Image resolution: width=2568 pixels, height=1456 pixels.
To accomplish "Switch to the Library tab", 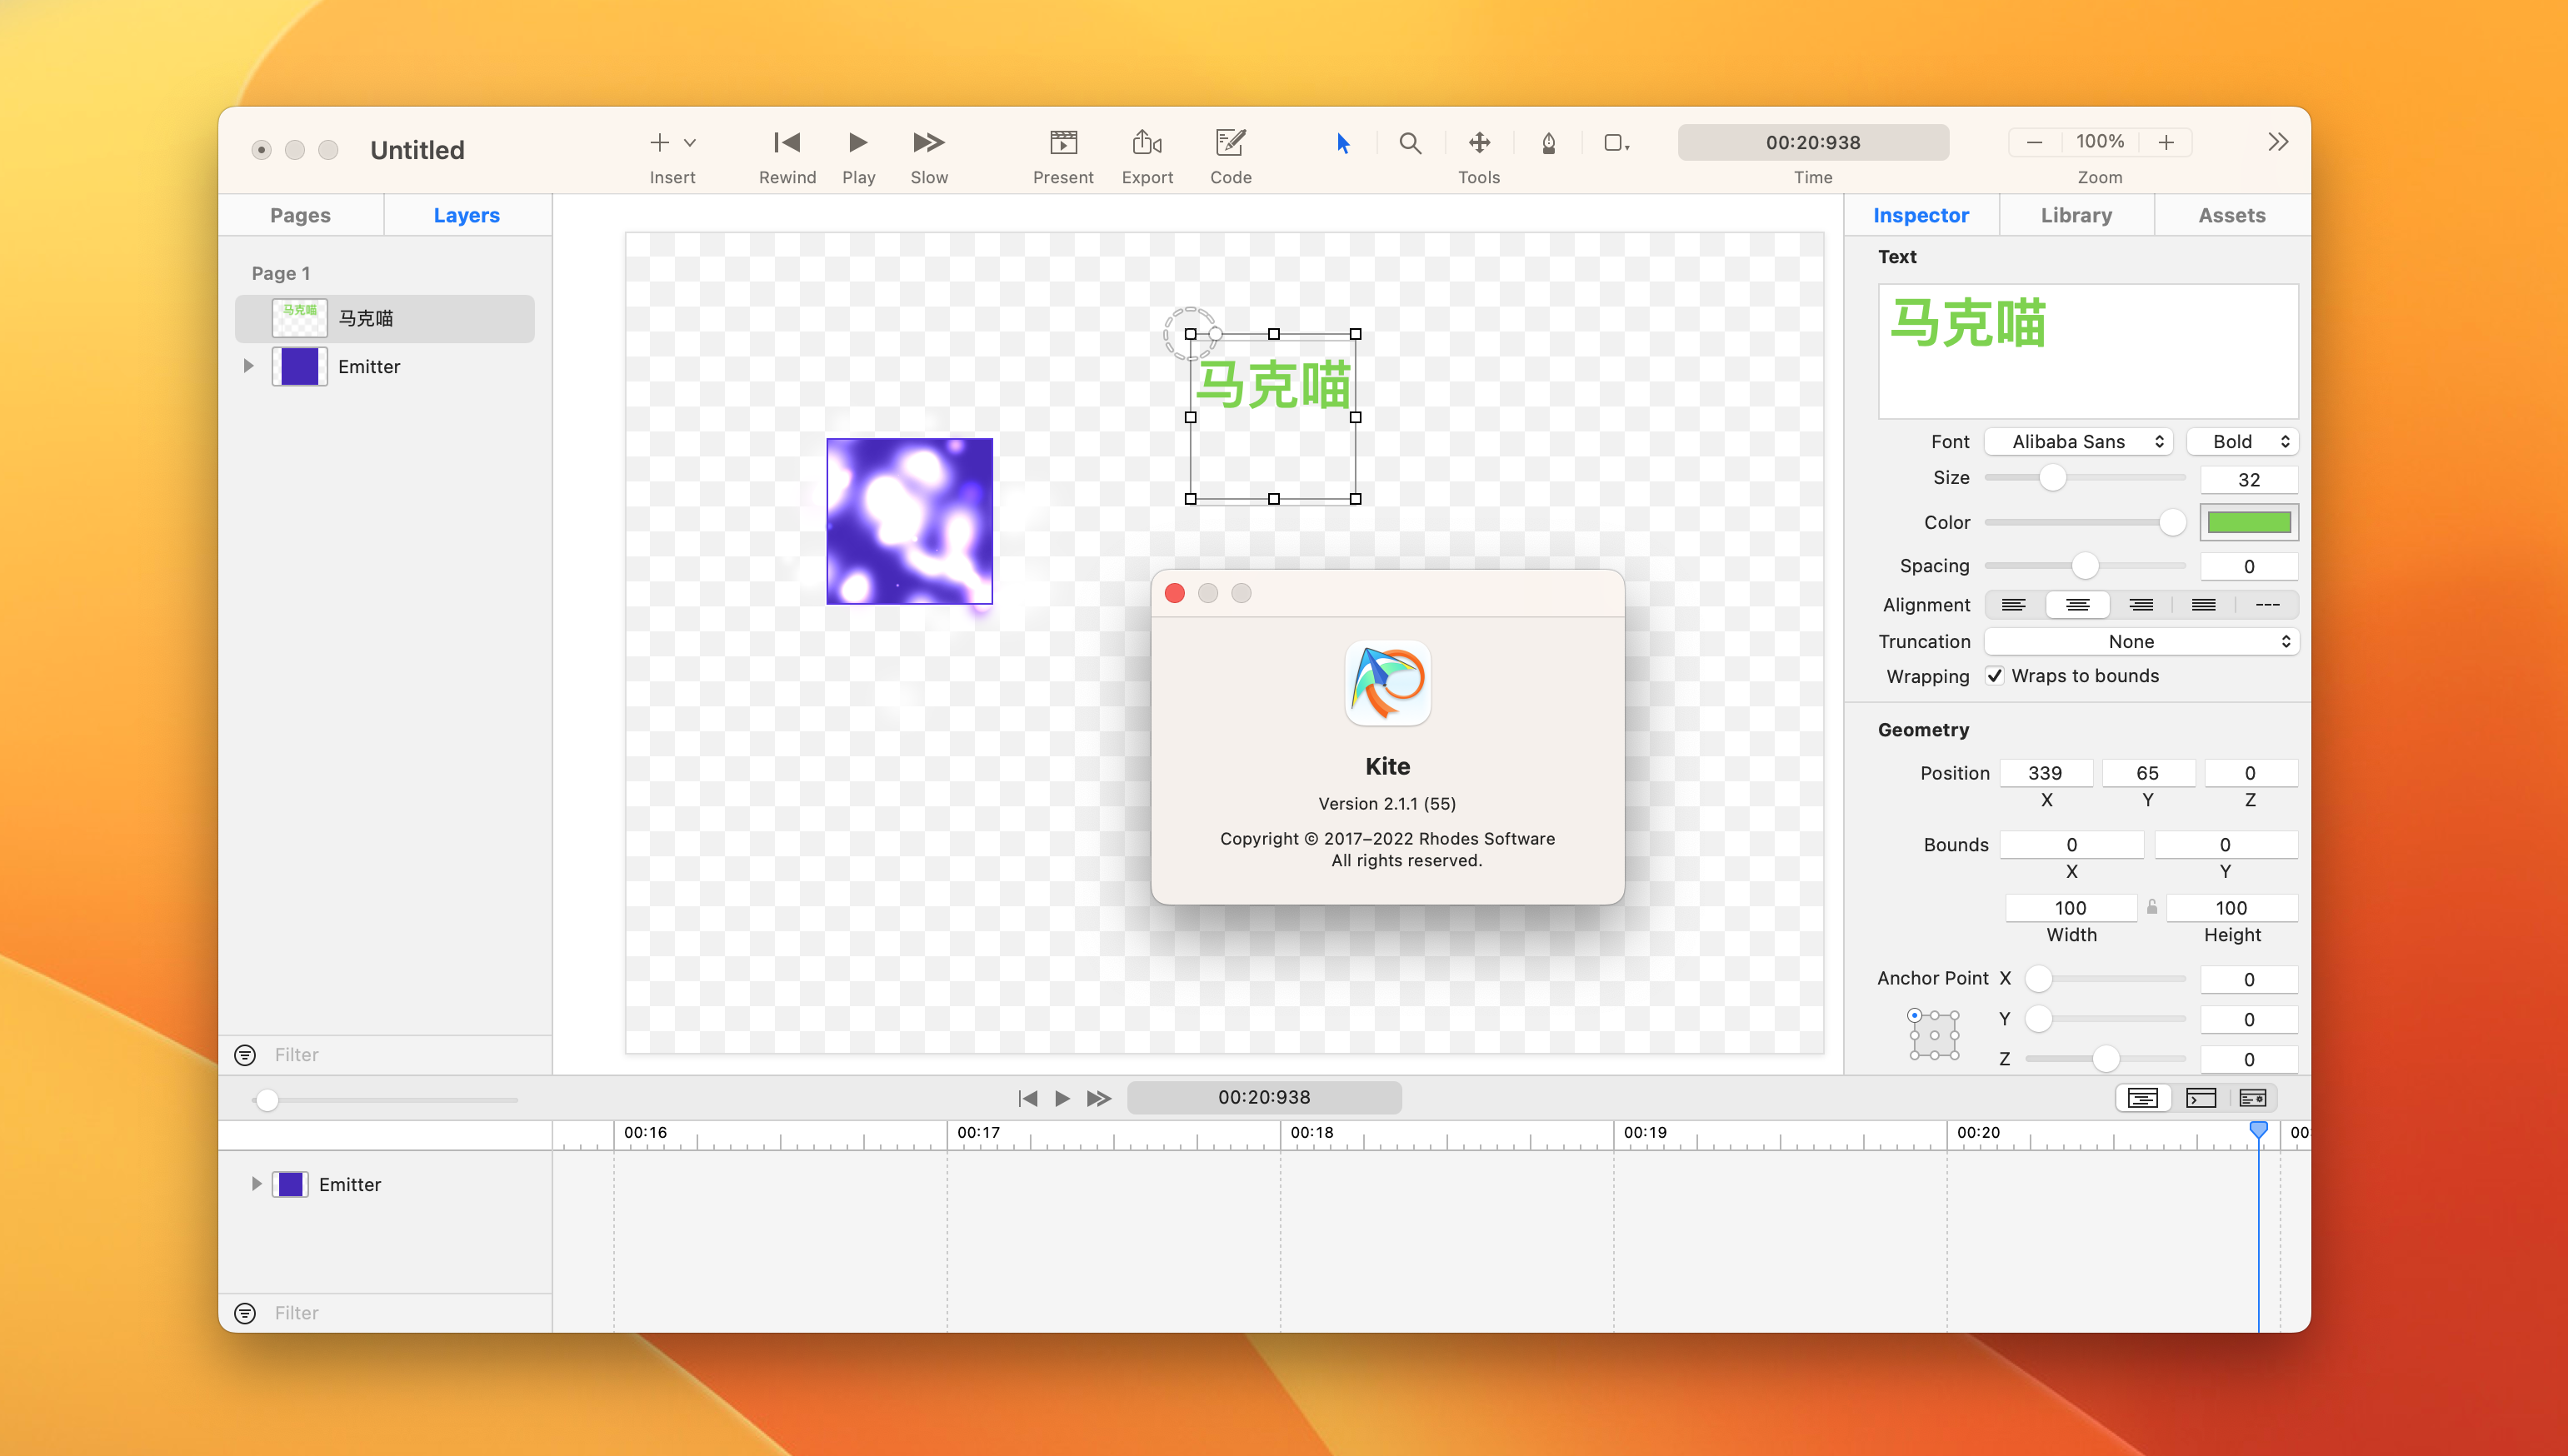I will pos(2076,215).
